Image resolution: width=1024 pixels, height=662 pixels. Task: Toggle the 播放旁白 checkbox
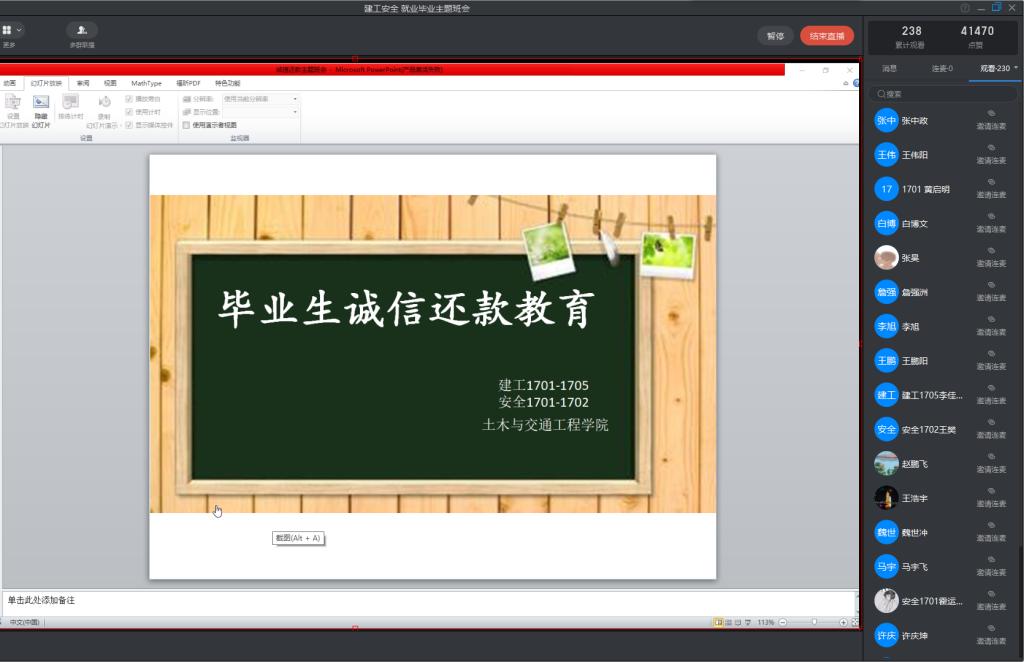point(129,99)
